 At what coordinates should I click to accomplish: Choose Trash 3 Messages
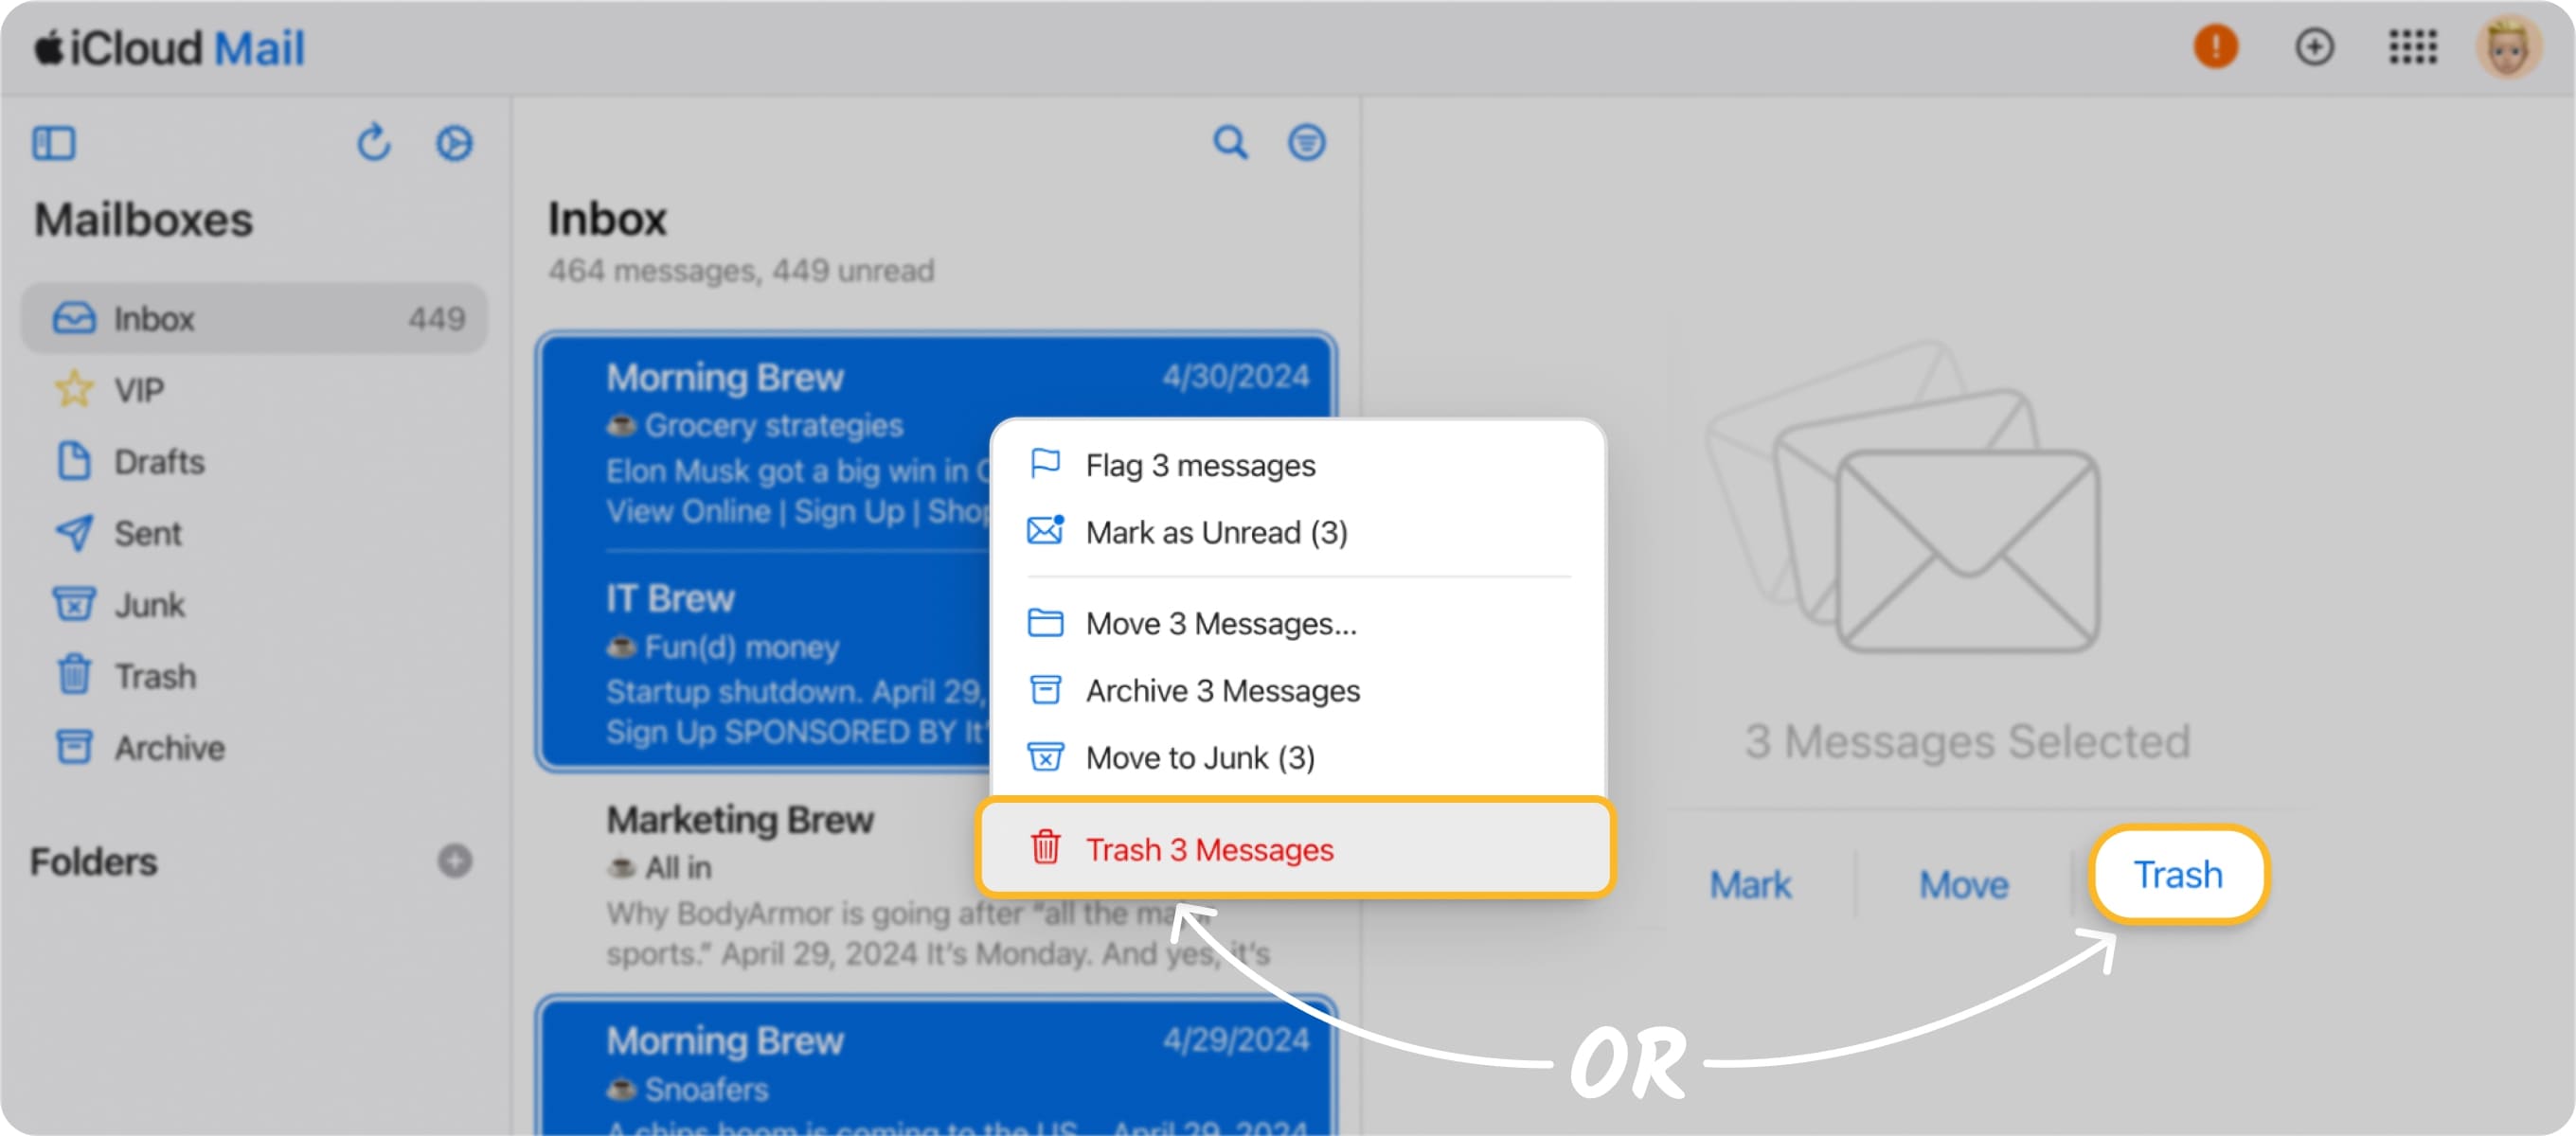tap(1296, 848)
